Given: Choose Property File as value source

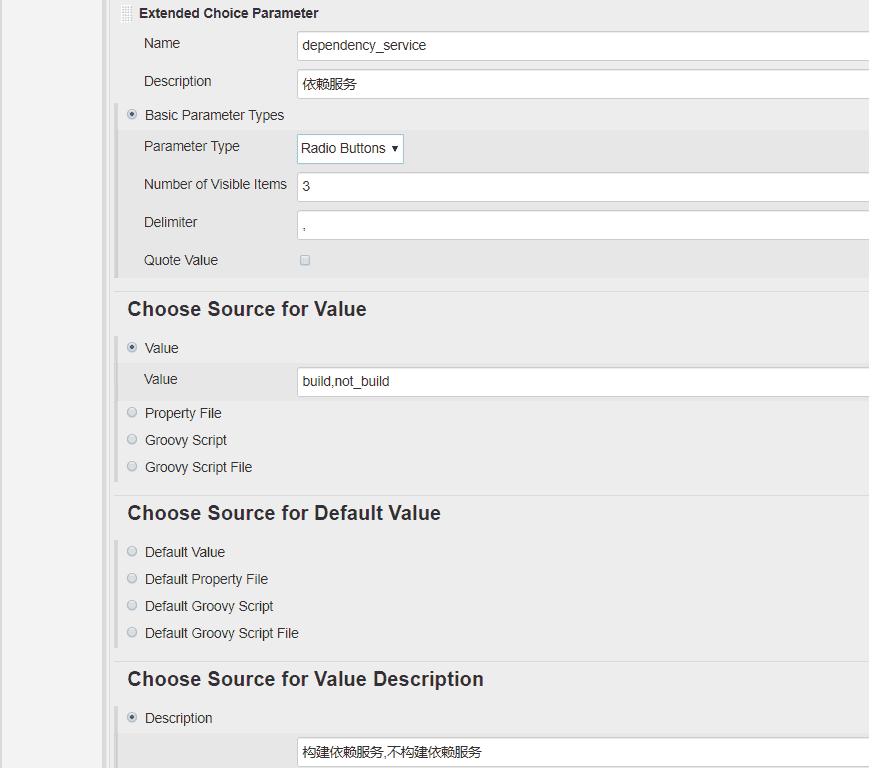Looking at the screenshot, I should 132,413.
